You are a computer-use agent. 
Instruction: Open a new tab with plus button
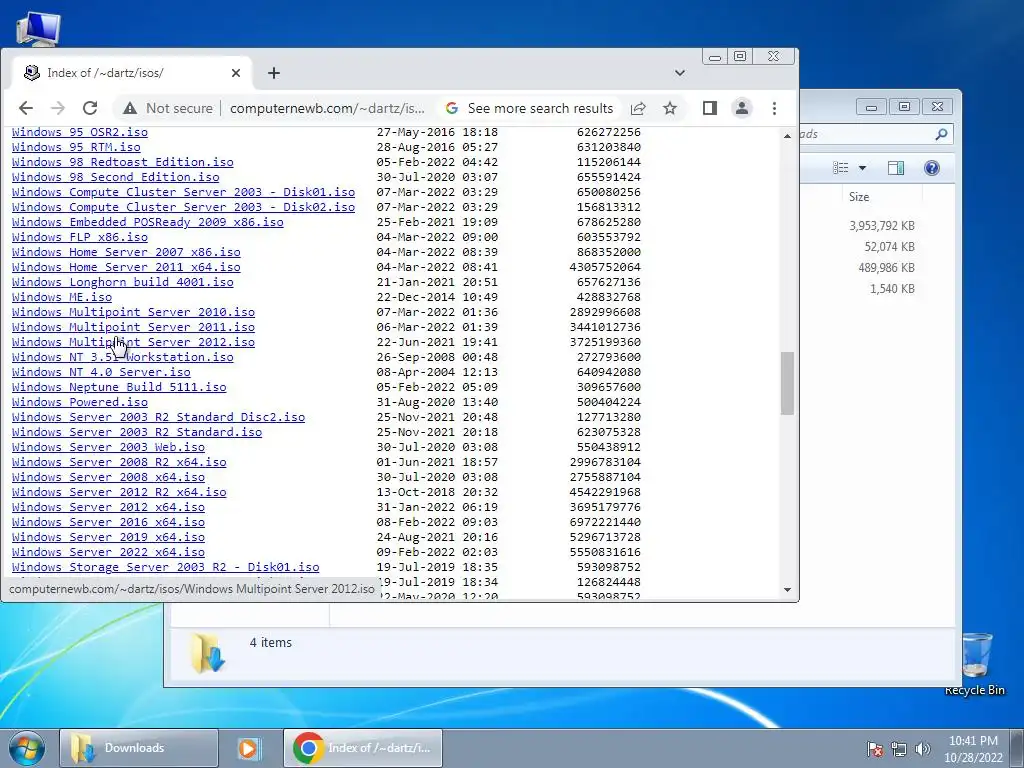[x=274, y=73]
